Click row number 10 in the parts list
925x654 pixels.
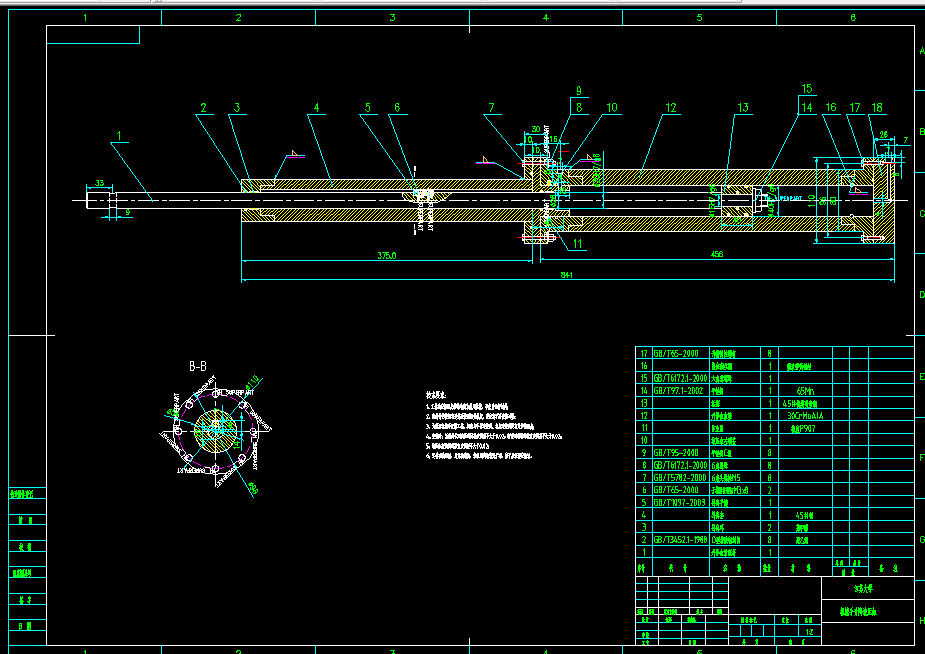(644, 441)
